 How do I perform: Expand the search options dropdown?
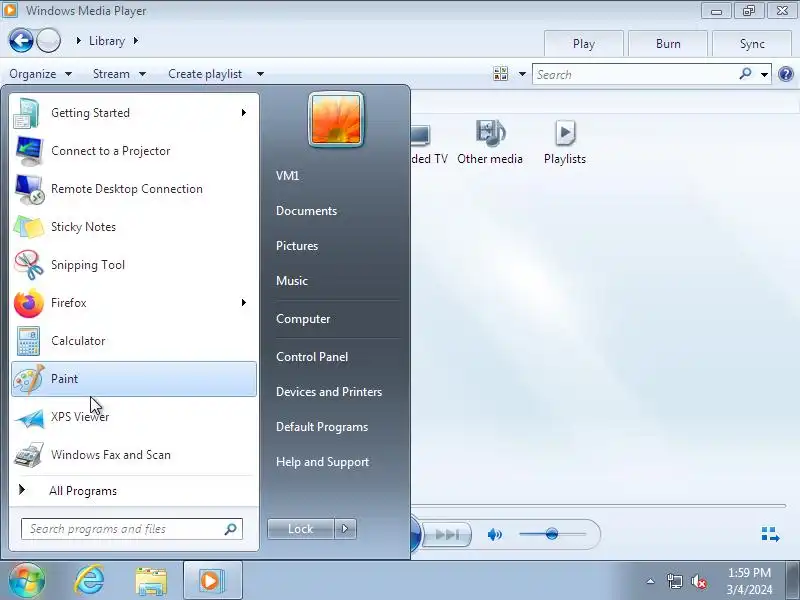point(764,74)
